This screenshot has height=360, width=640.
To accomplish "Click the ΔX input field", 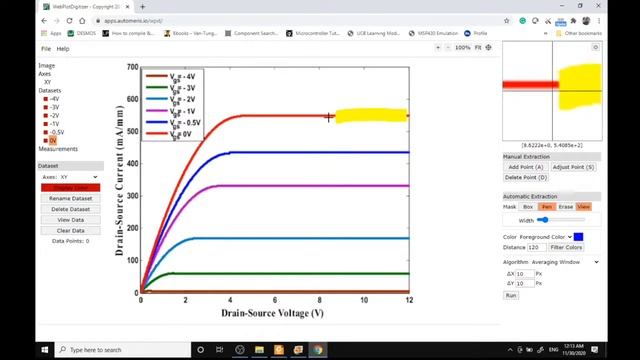I will click(x=525, y=274).
